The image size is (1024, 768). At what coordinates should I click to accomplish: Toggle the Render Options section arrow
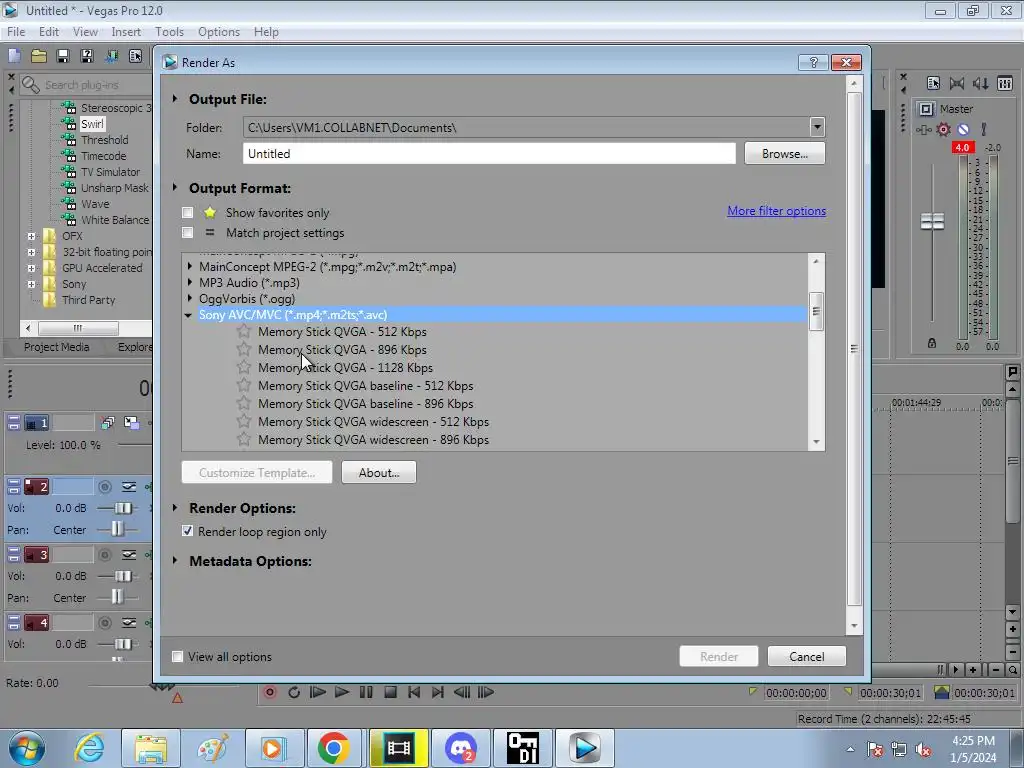(x=175, y=507)
